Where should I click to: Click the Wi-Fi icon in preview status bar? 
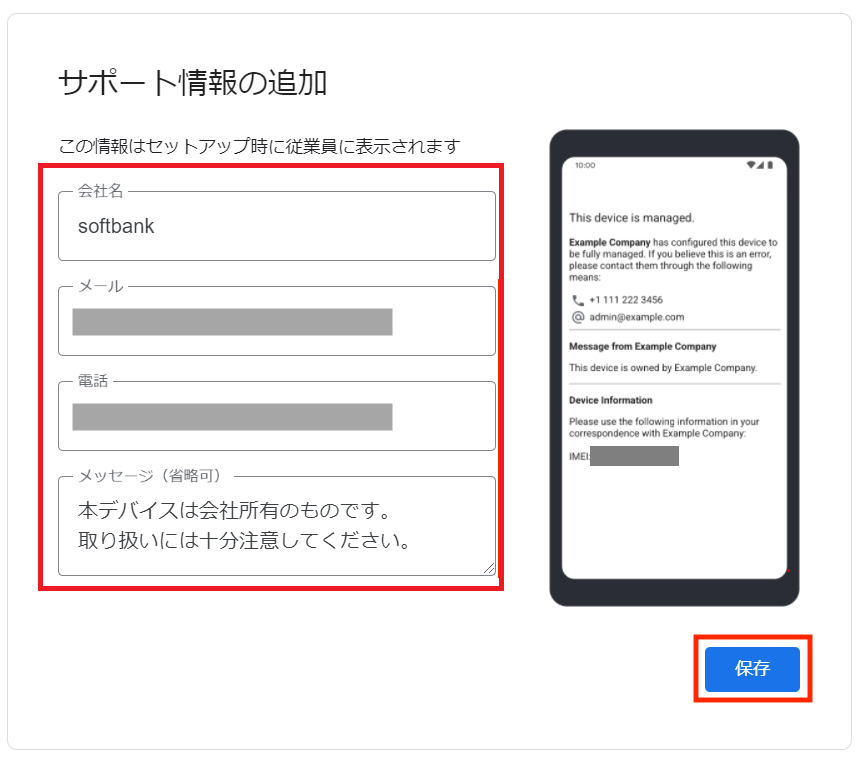750,165
